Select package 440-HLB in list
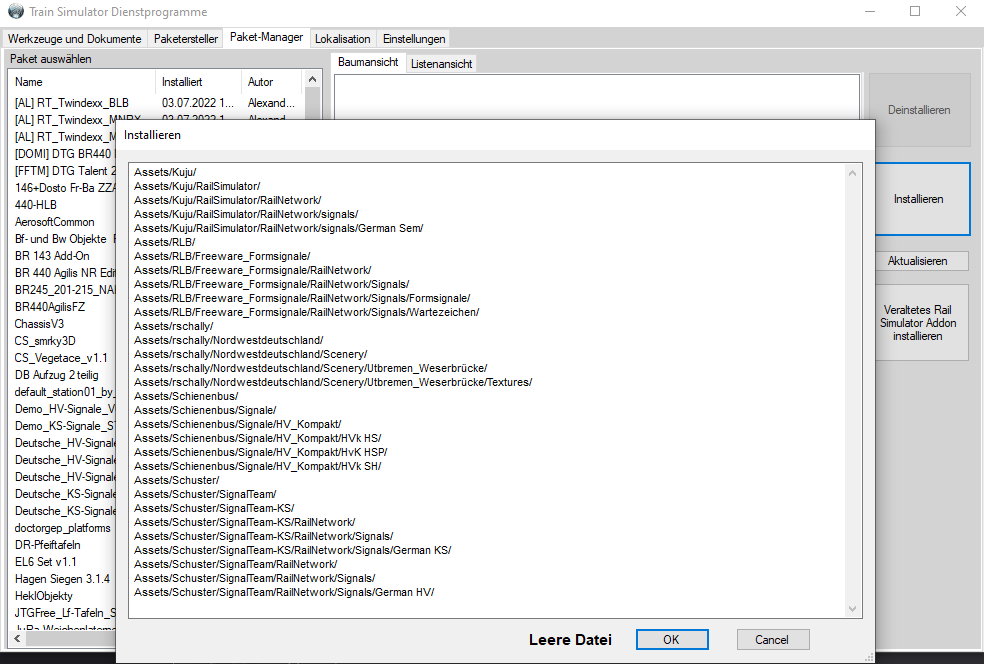Image resolution: width=984 pixels, height=664 pixels. click(x=36, y=205)
